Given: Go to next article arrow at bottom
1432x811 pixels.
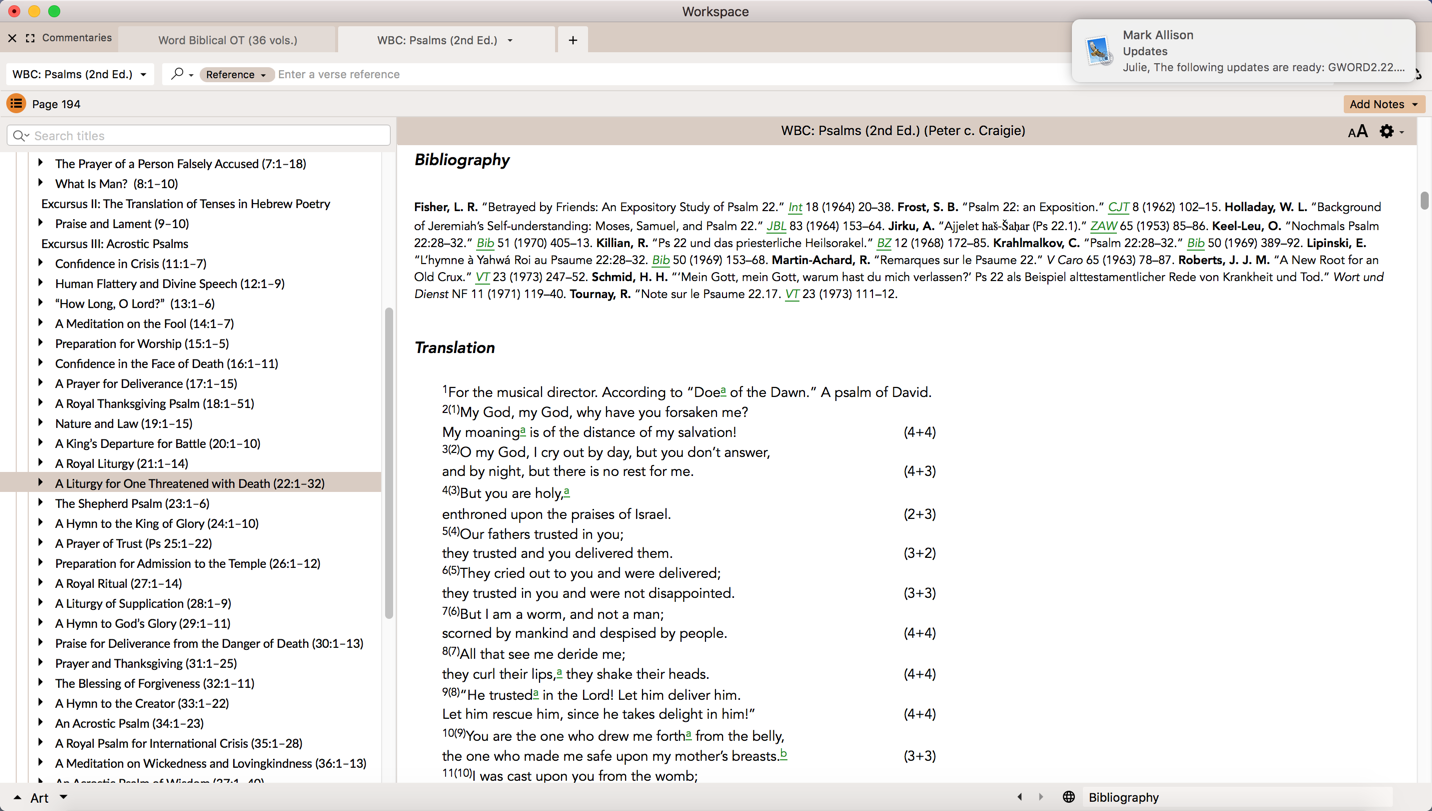Looking at the screenshot, I should point(1041,797).
